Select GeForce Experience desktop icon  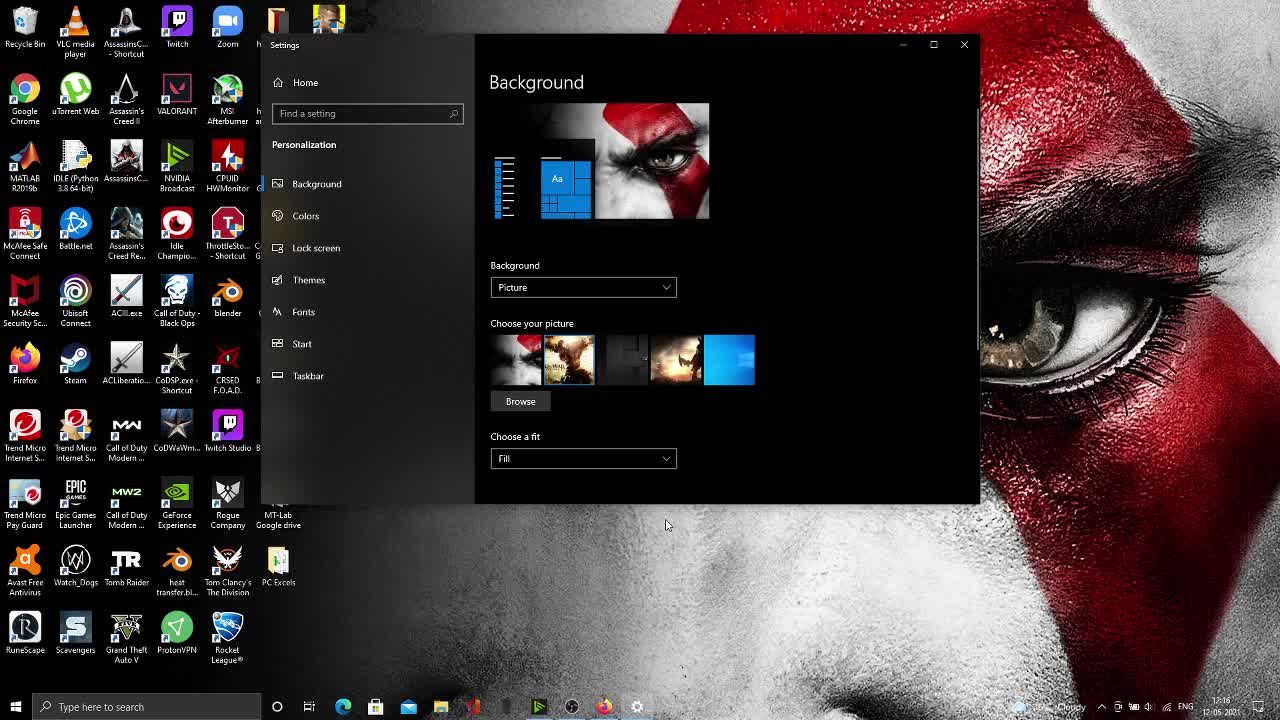[x=177, y=504]
